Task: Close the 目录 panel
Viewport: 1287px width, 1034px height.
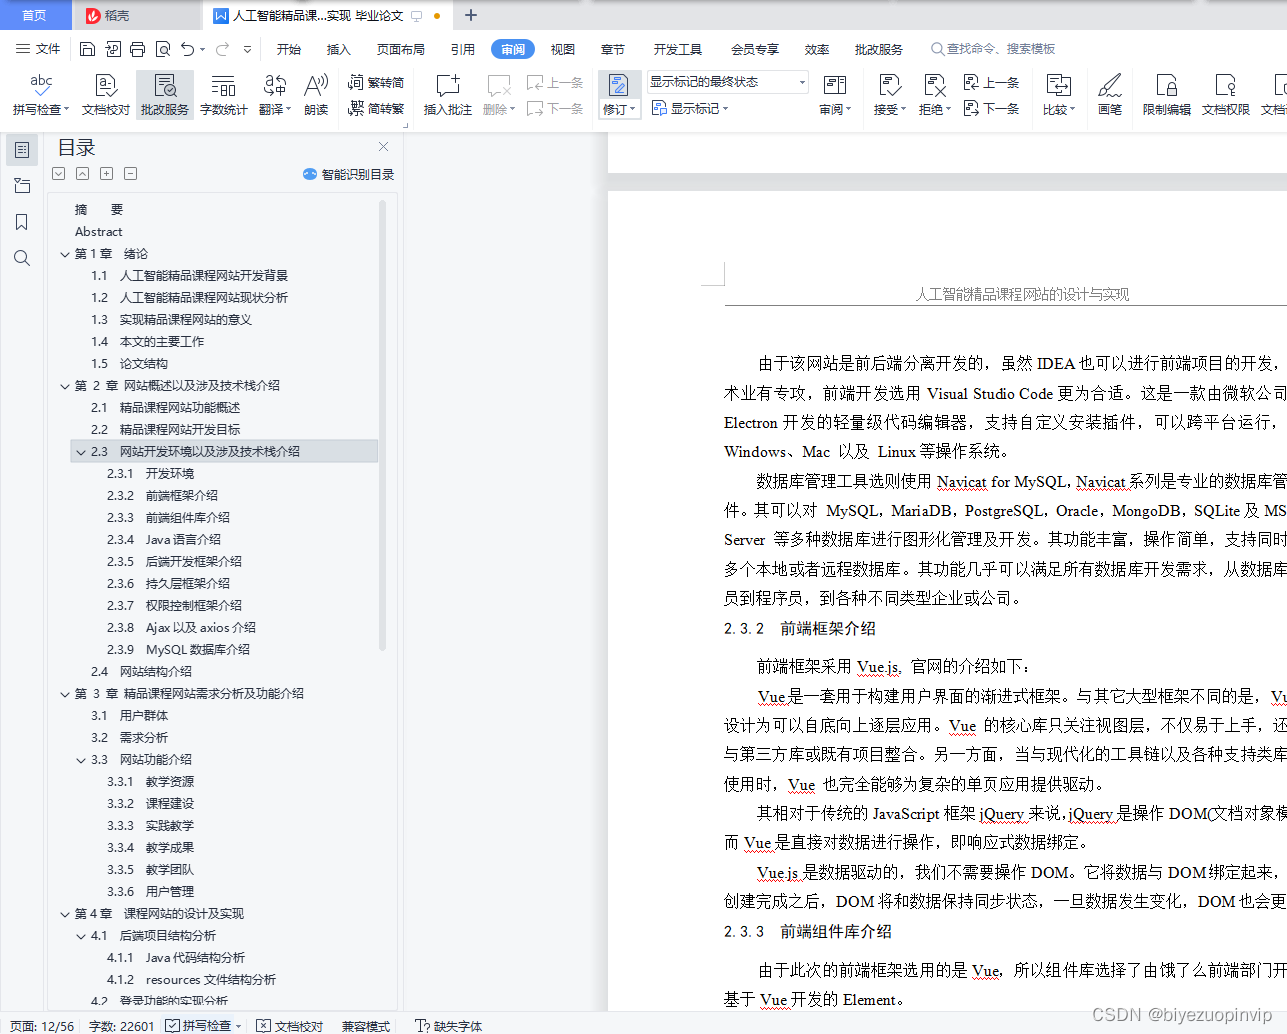Action: (383, 146)
